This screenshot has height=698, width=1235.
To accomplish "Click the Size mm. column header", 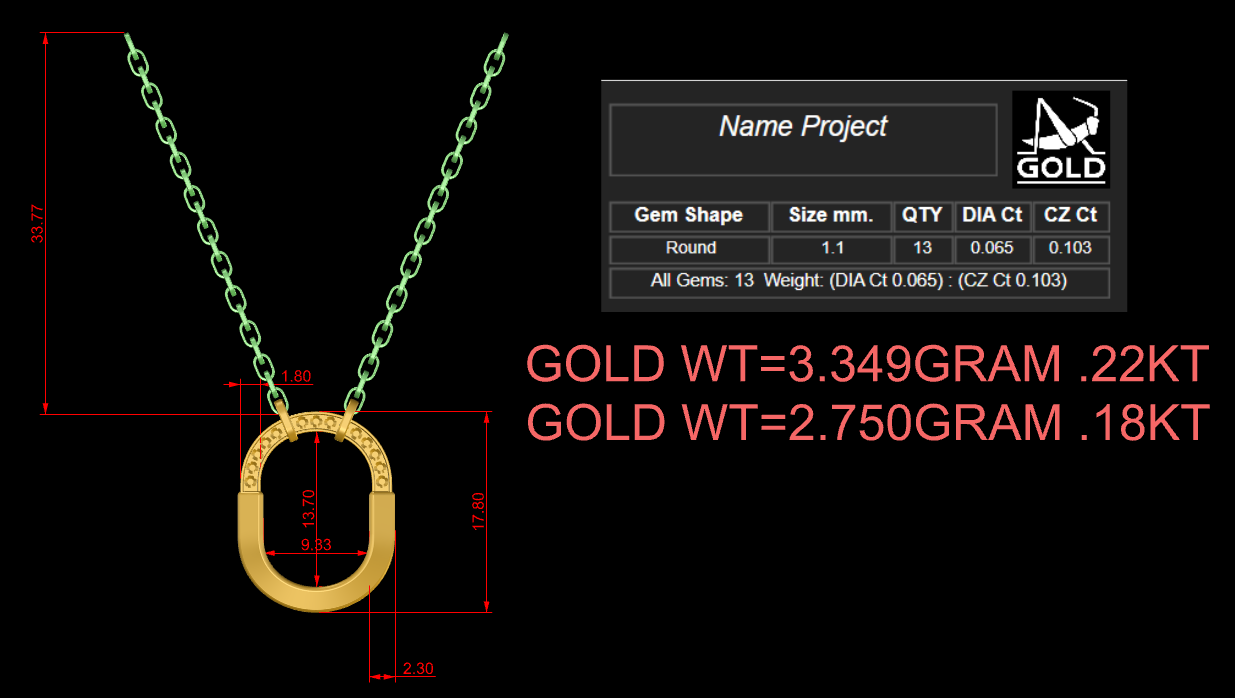I will pyautogui.click(x=831, y=216).
